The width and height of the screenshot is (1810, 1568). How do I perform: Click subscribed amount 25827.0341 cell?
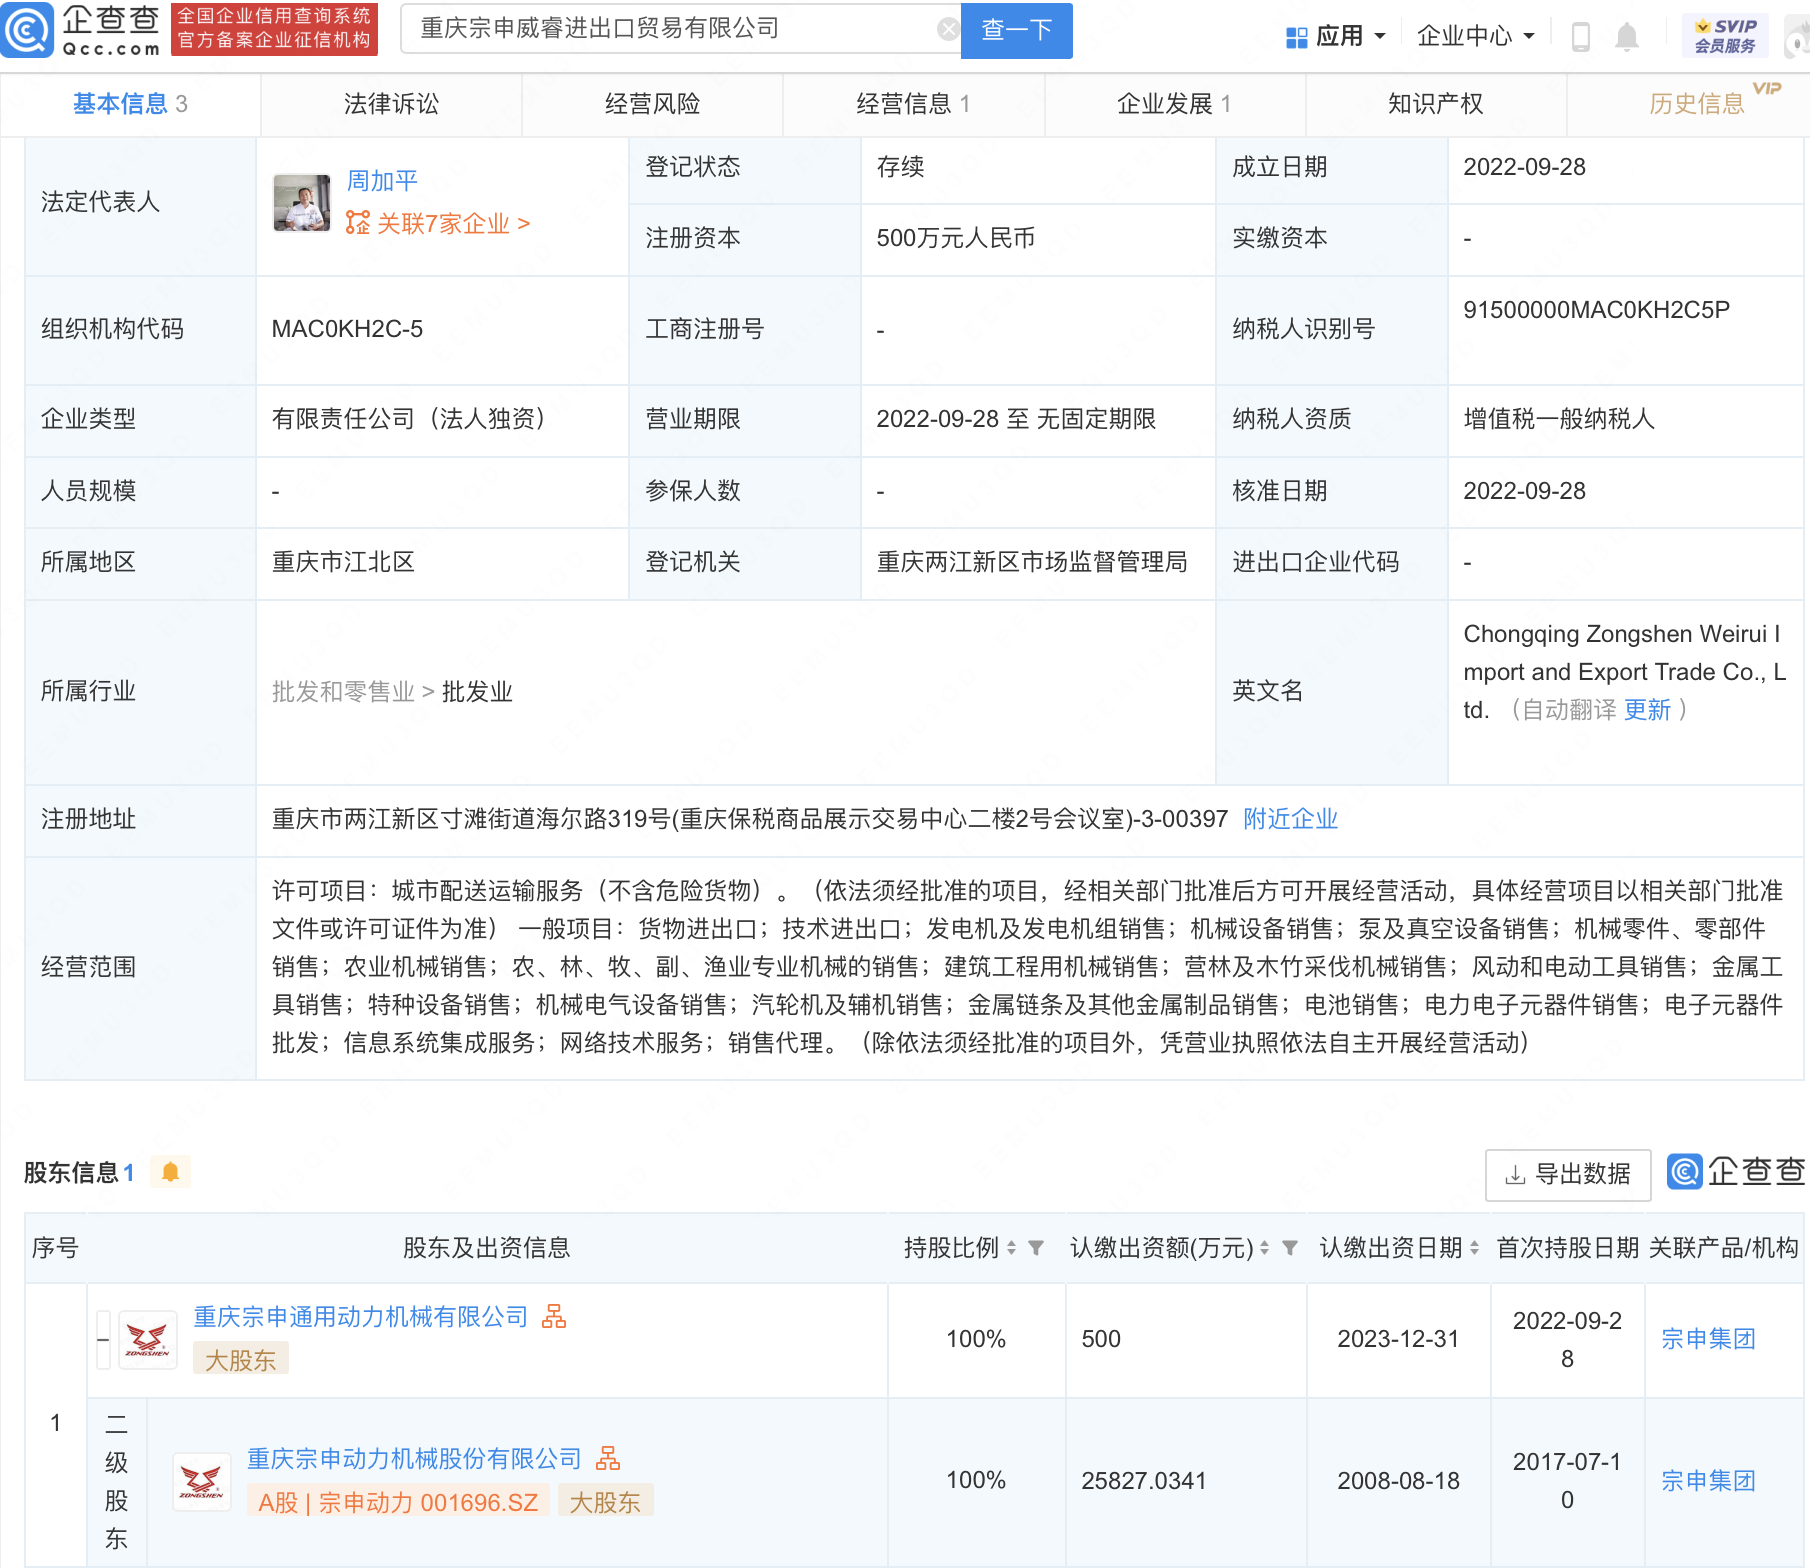tap(1186, 1481)
